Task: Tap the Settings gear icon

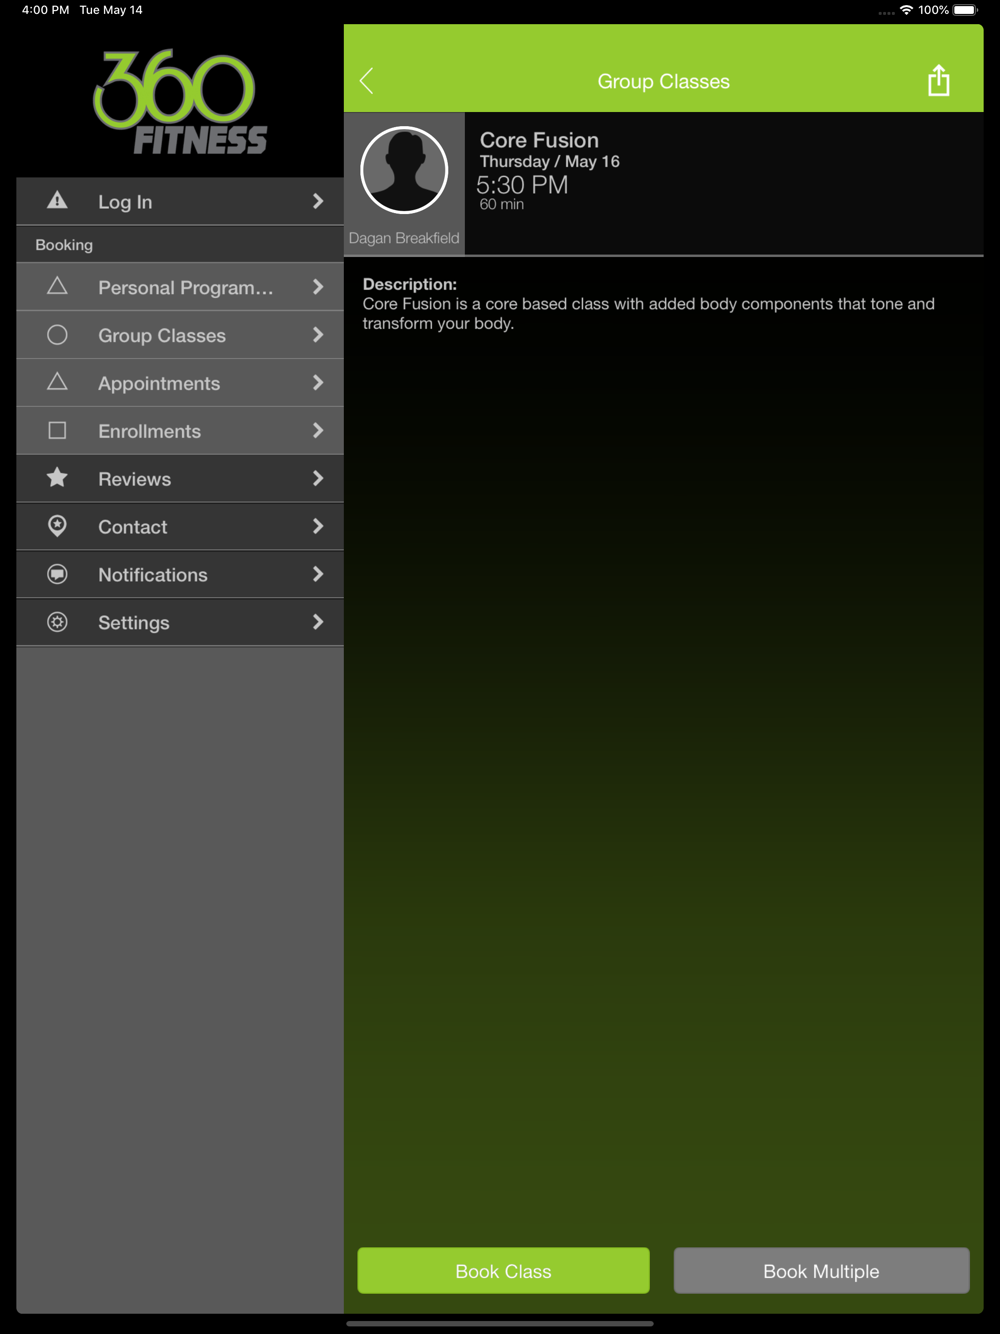Action: (58, 622)
